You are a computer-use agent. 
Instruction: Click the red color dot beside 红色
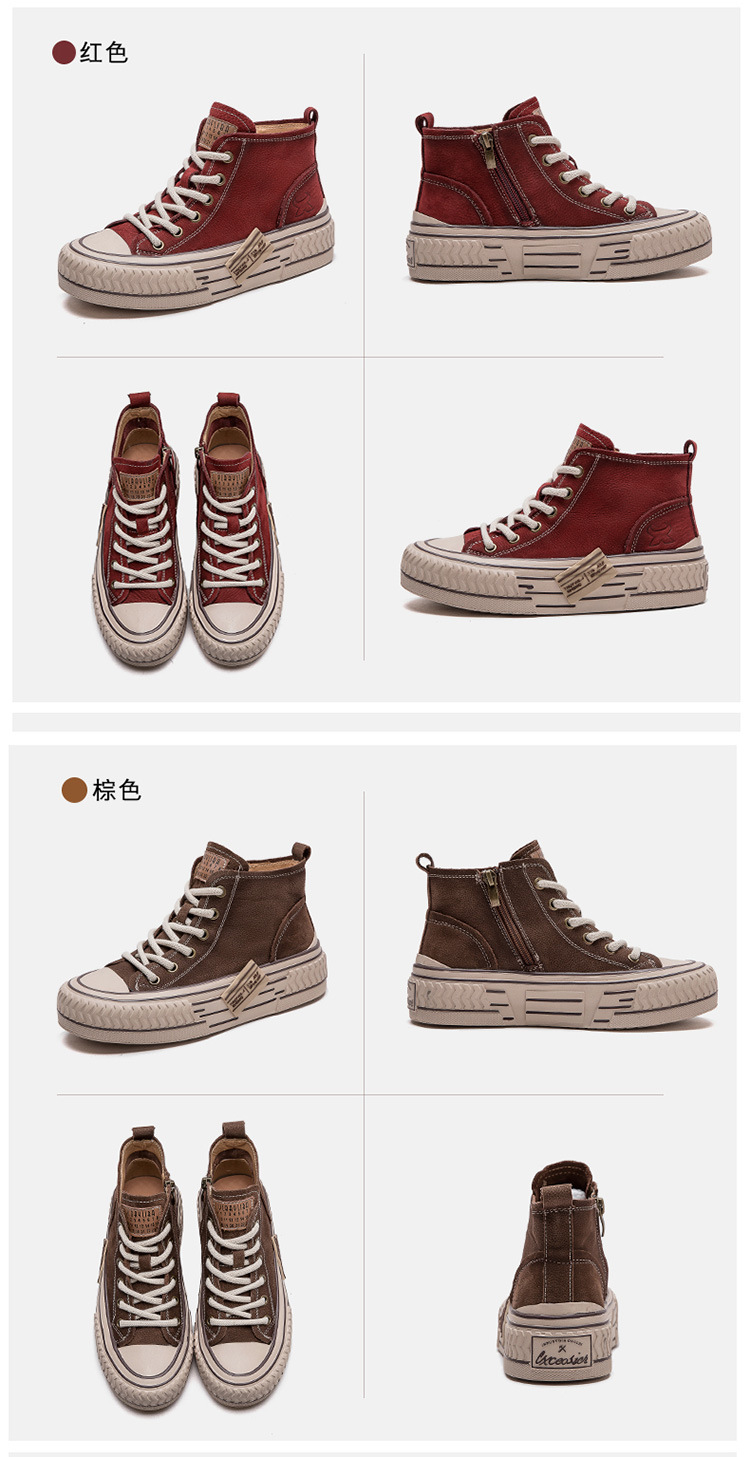click(x=64, y=53)
